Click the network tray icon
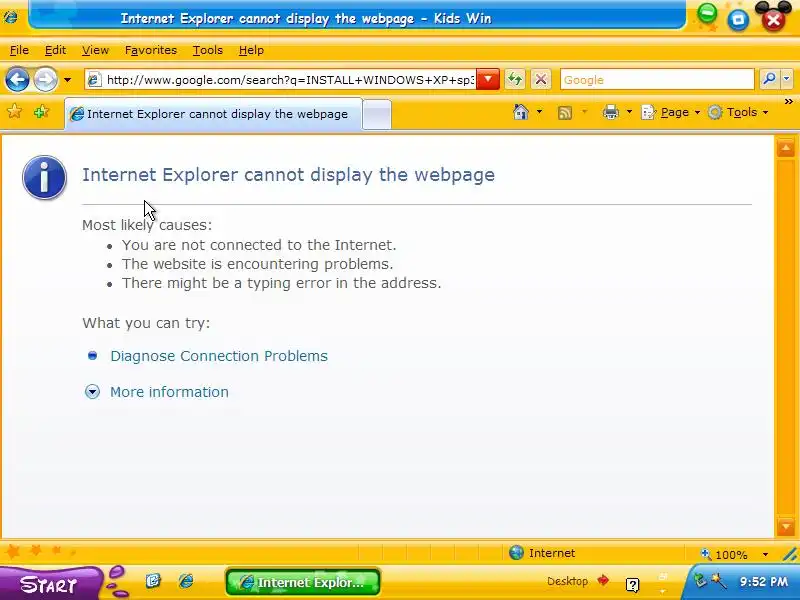The width and height of the screenshot is (800, 600). (x=700, y=581)
